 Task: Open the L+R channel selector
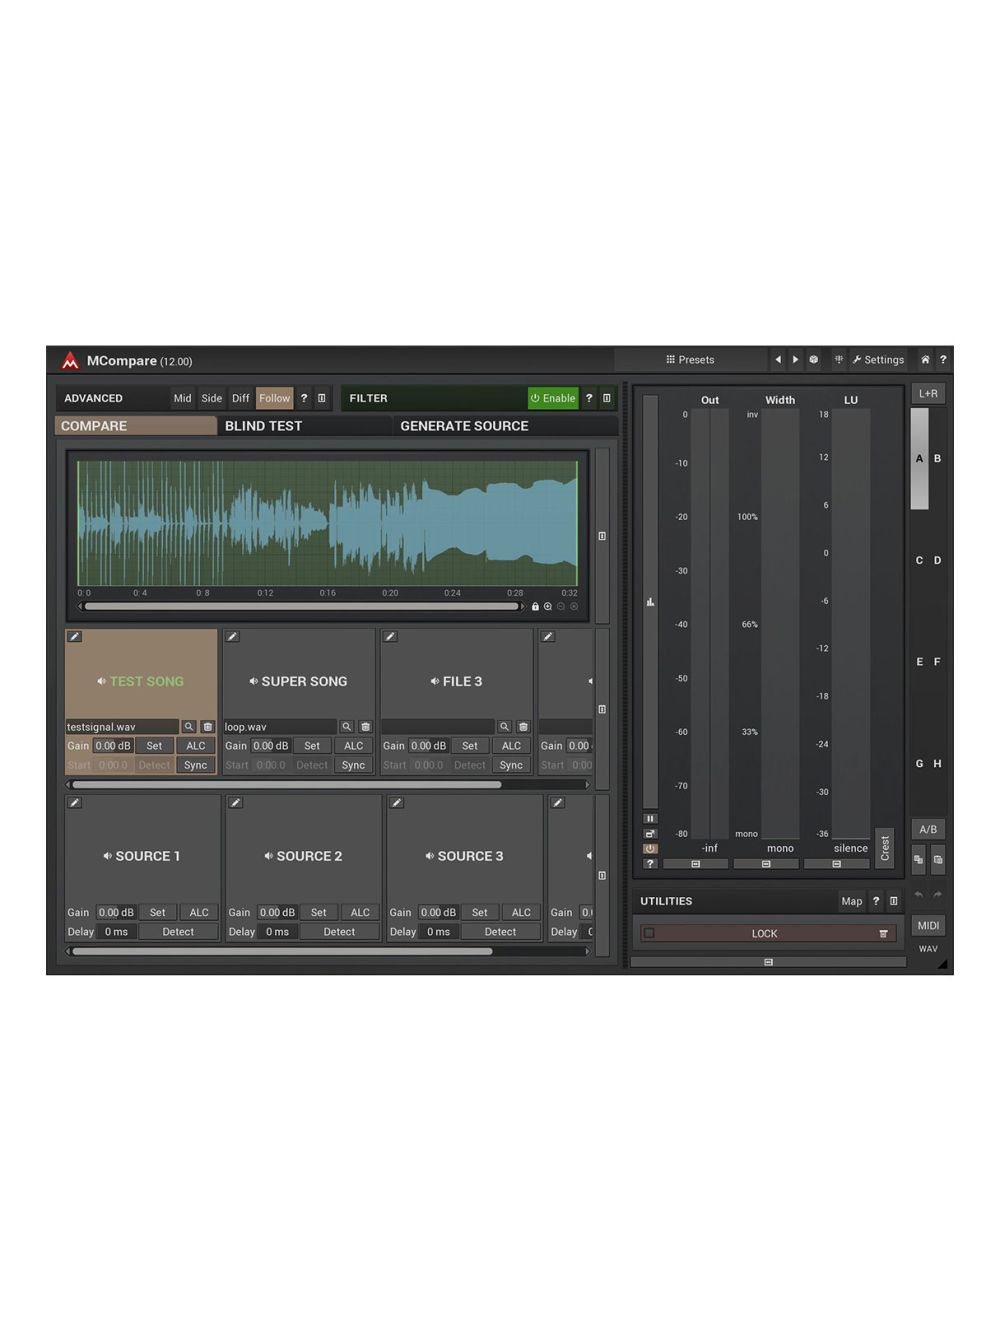coord(928,393)
